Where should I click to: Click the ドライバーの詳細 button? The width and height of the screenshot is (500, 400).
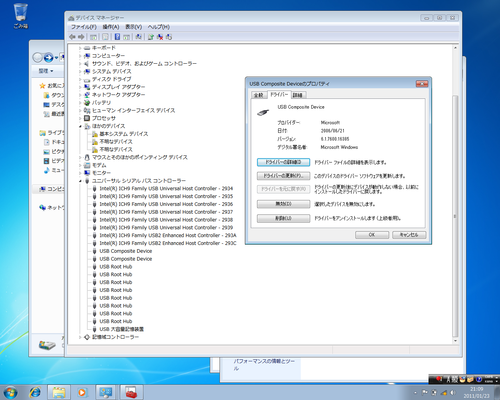283,162
